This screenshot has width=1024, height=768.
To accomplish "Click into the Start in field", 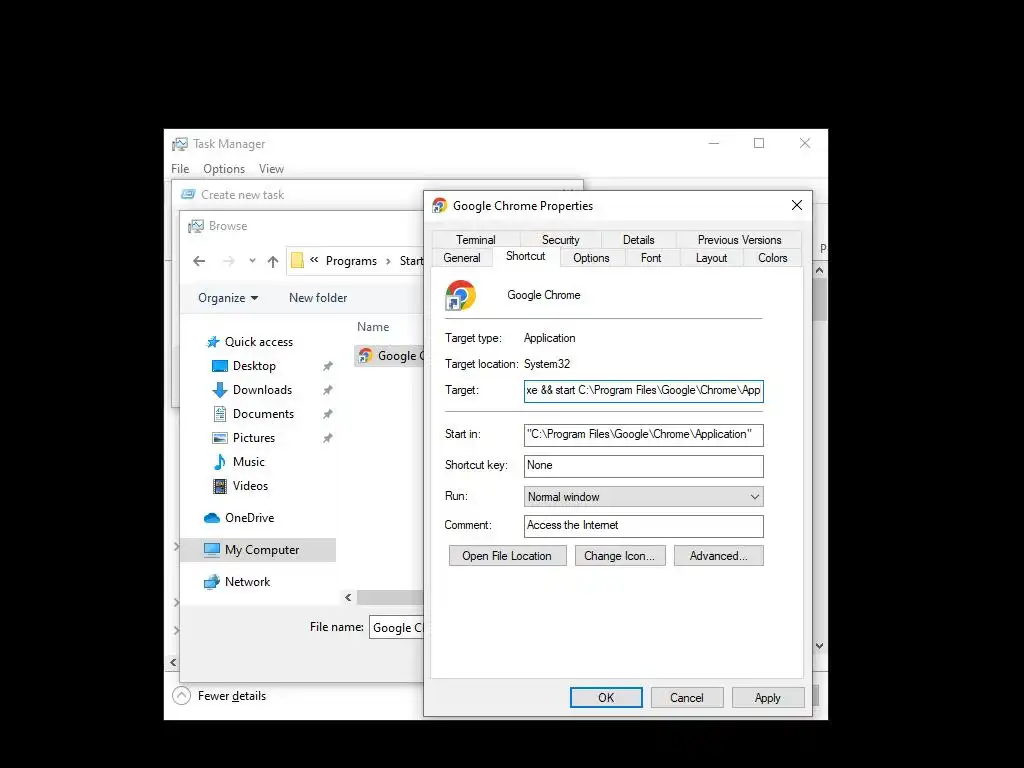I will tap(643, 435).
